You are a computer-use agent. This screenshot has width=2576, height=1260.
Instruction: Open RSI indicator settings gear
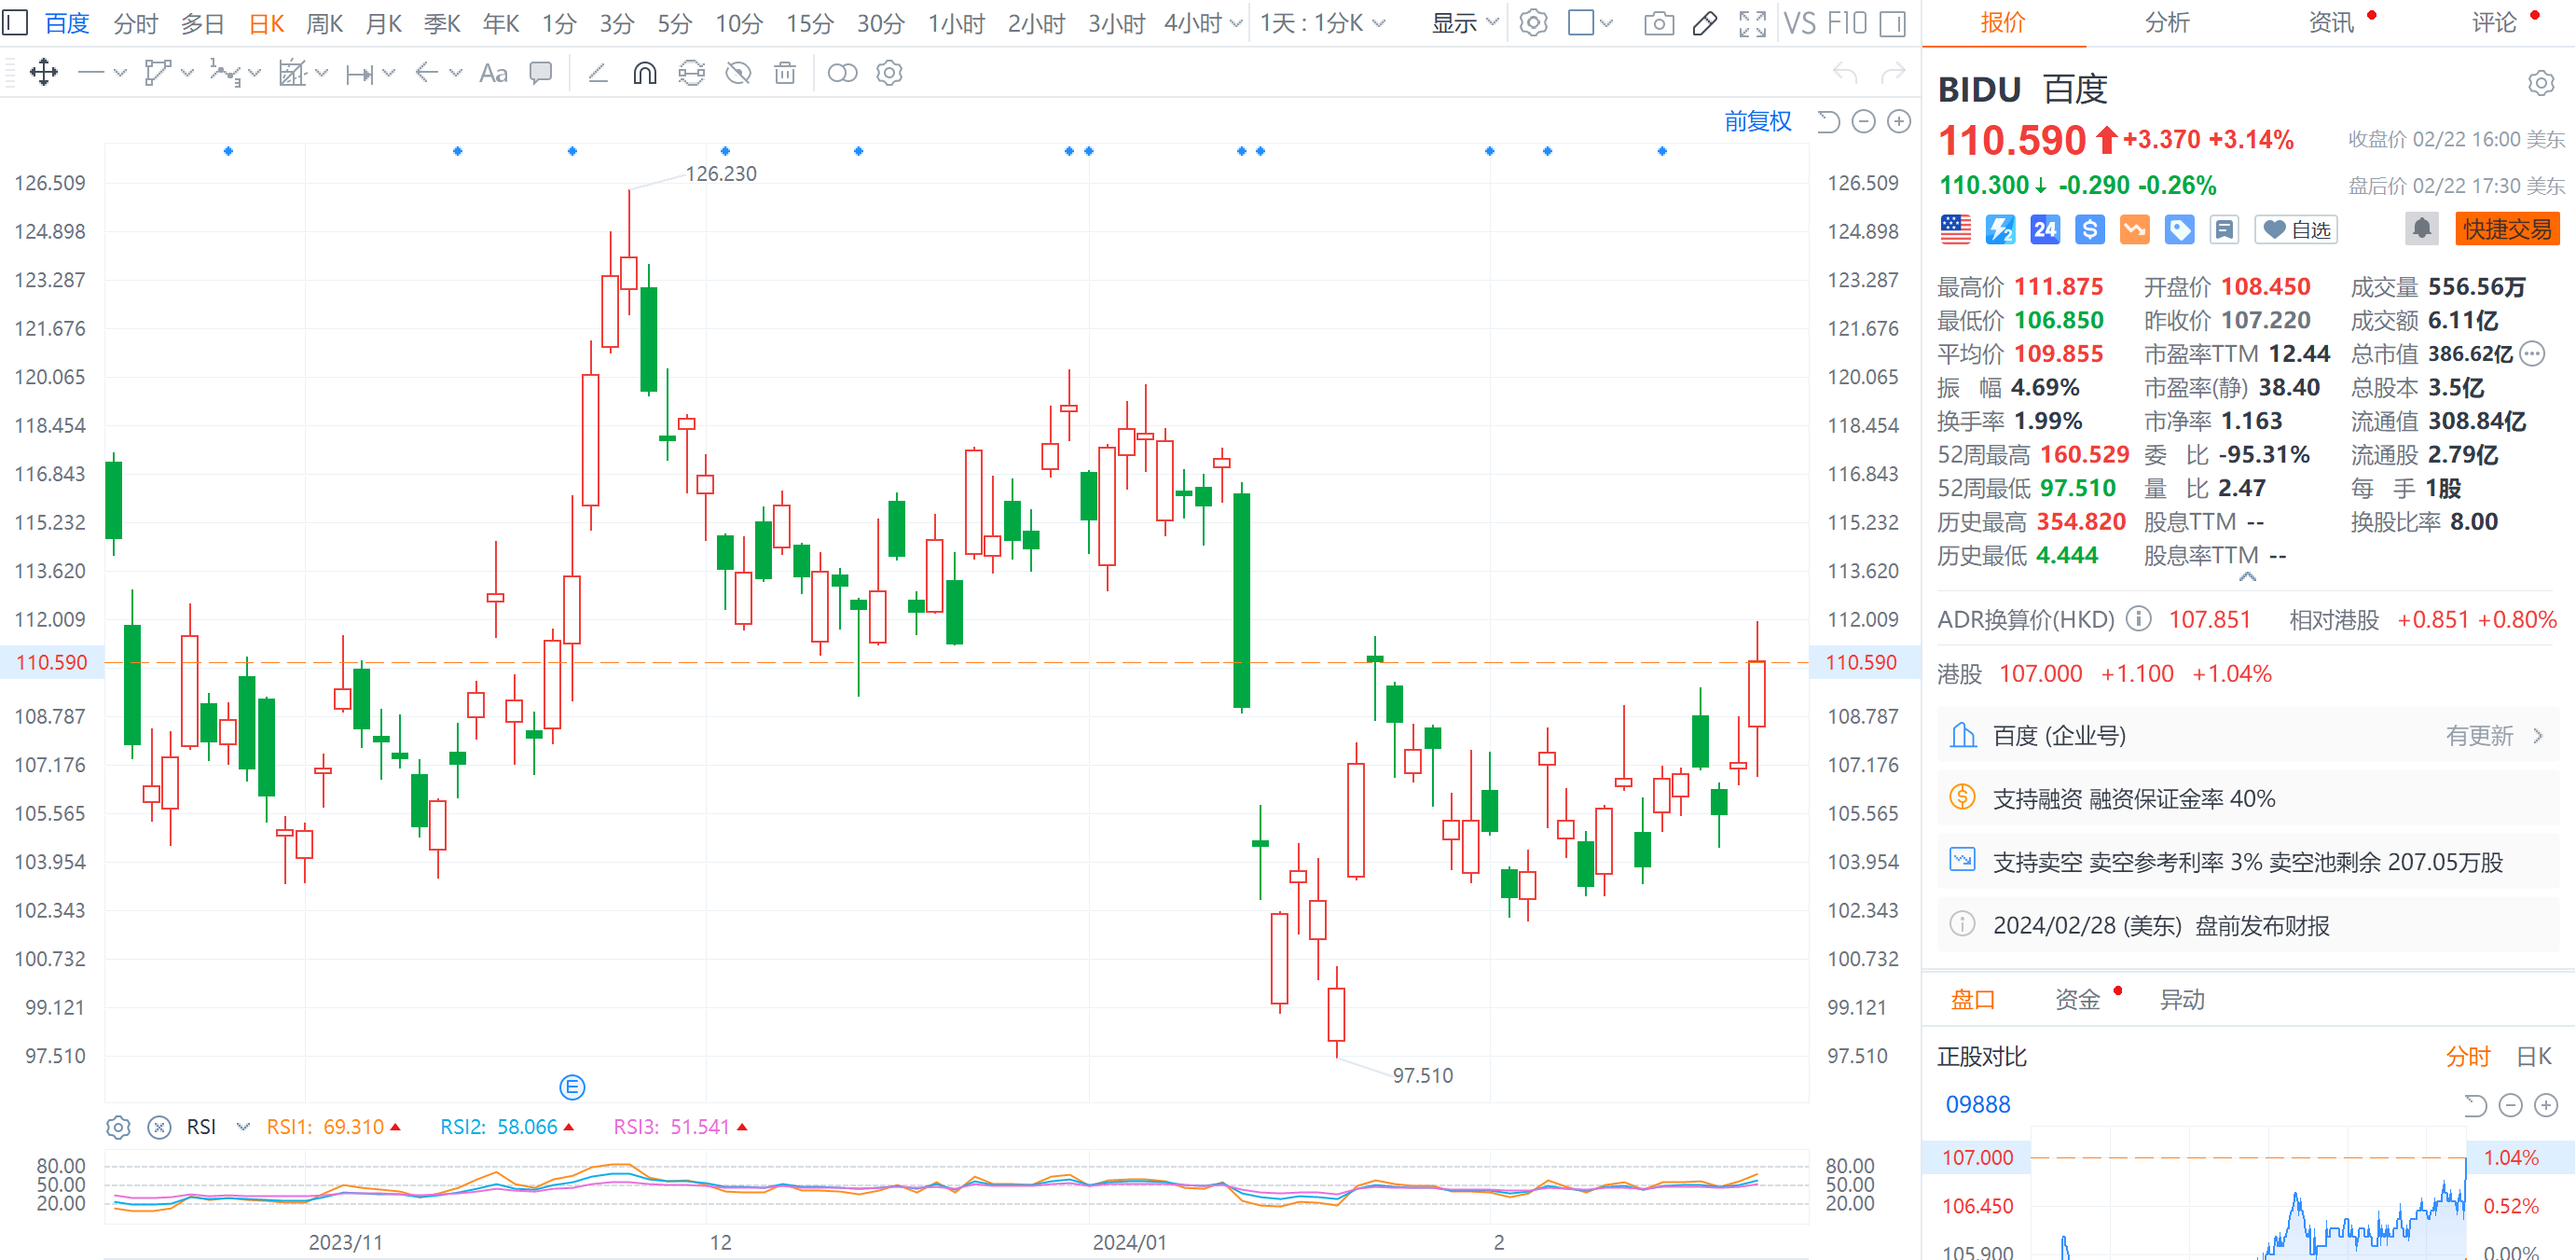pyautogui.click(x=118, y=1127)
